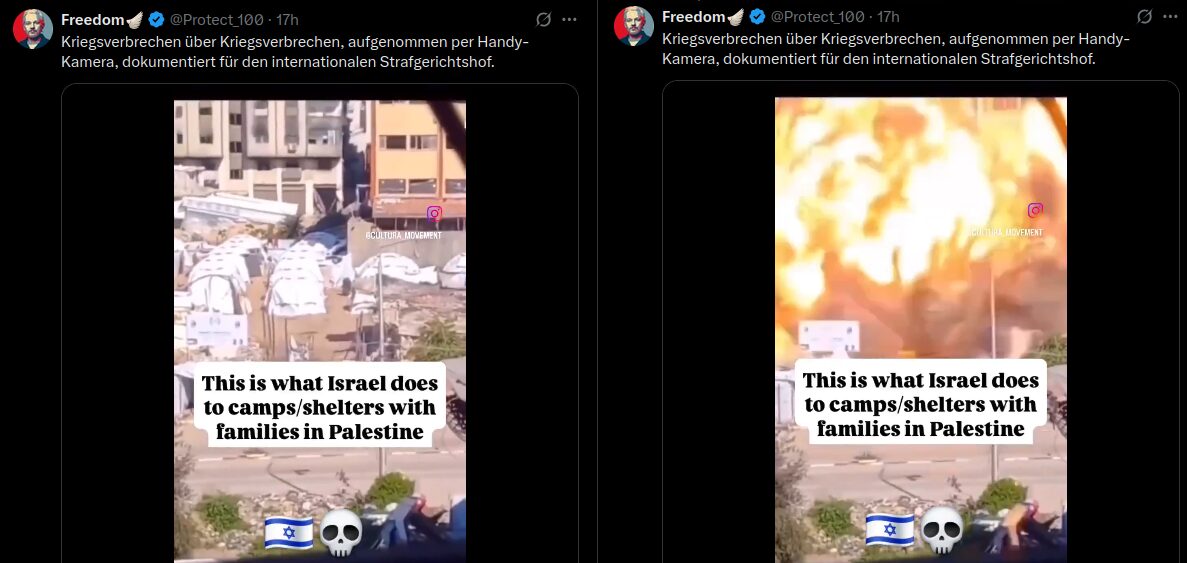Click the blue verified badge in the left tweet

(156, 20)
